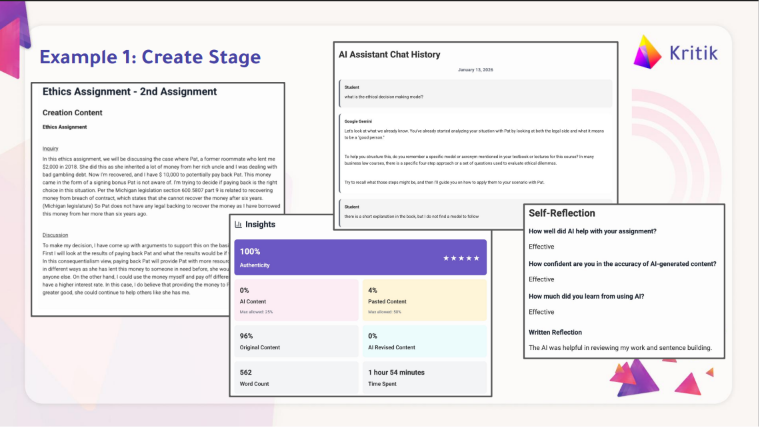The width and height of the screenshot is (759, 427).
Task: Open the 0% AI Content card
Action: click(x=296, y=300)
